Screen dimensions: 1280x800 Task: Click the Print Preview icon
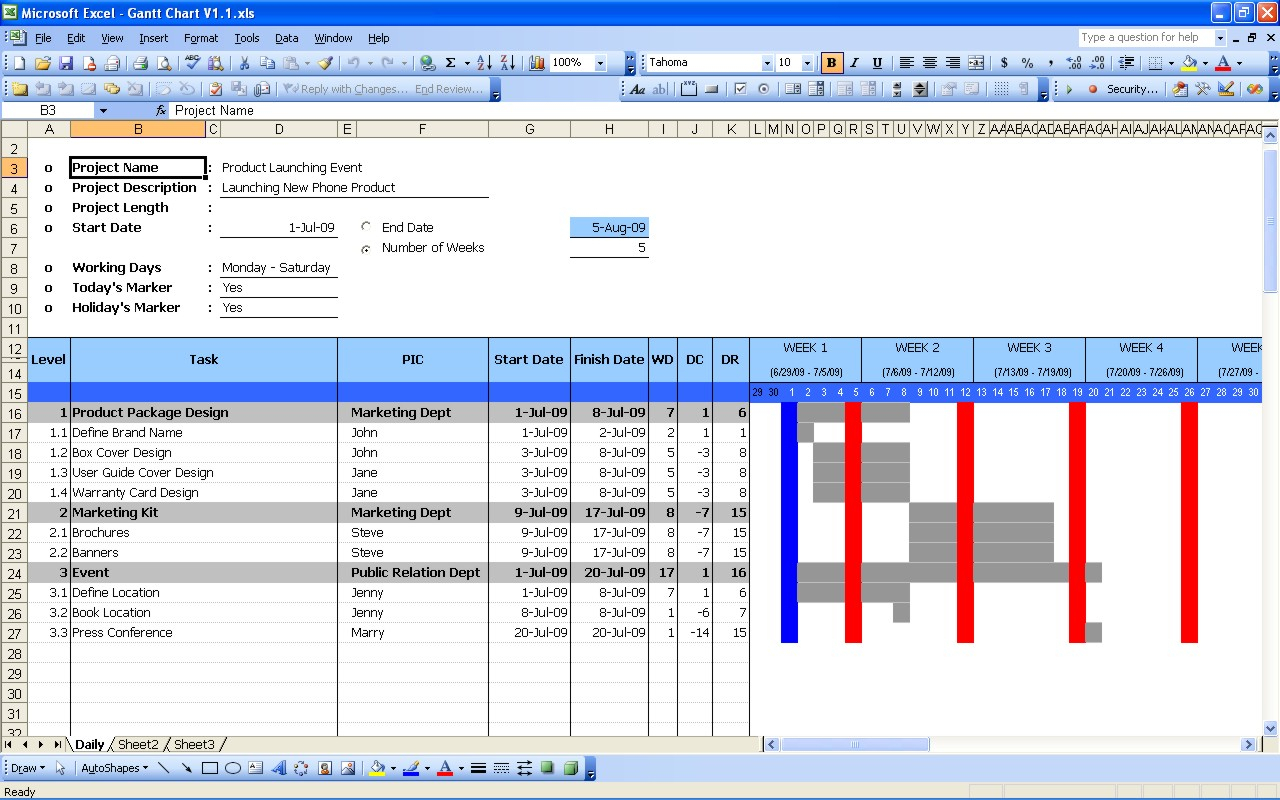[x=165, y=62]
